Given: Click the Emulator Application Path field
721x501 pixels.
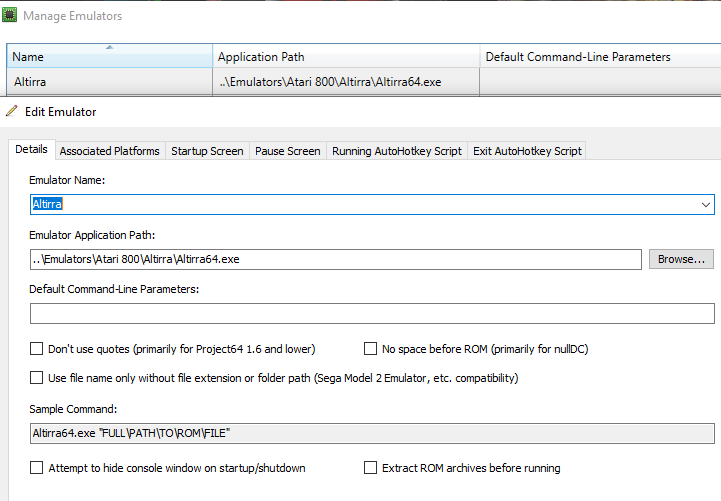Looking at the screenshot, I should pyautogui.click(x=336, y=259).
